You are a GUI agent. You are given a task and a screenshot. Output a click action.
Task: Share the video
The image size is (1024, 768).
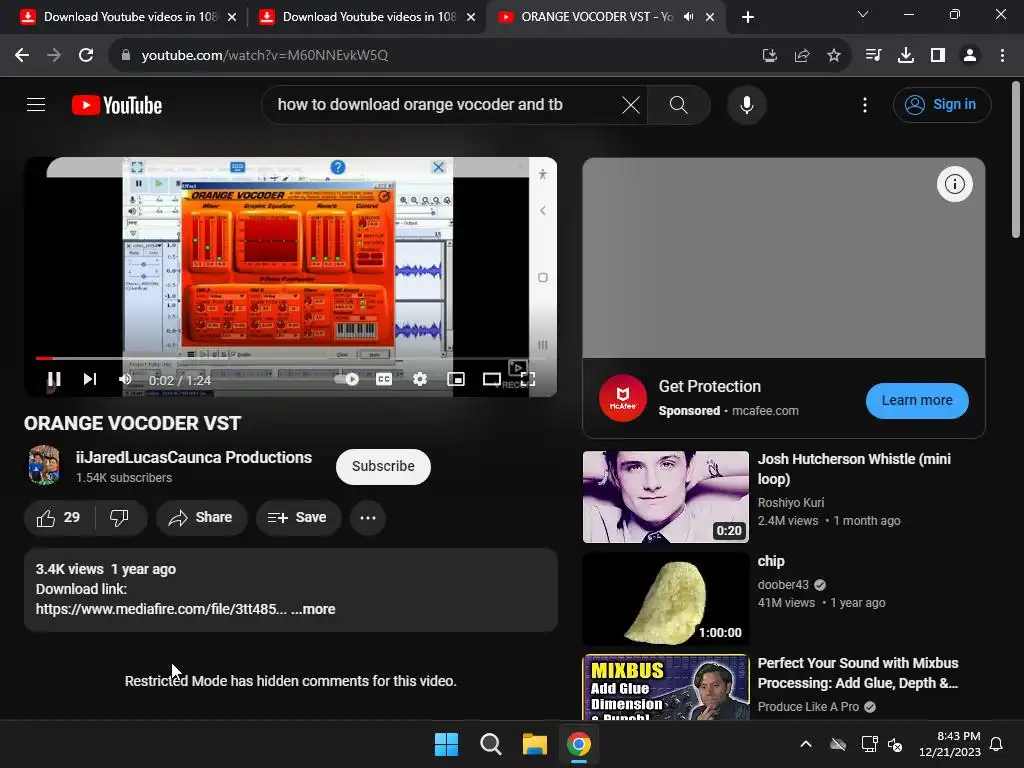tap(201, 518)
